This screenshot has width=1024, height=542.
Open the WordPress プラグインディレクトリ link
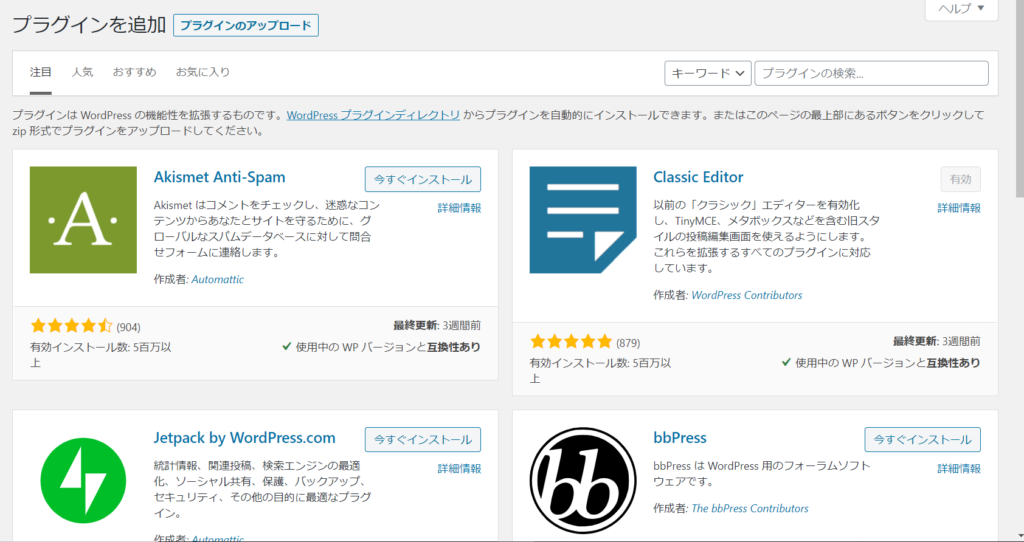tap(374, 115)
